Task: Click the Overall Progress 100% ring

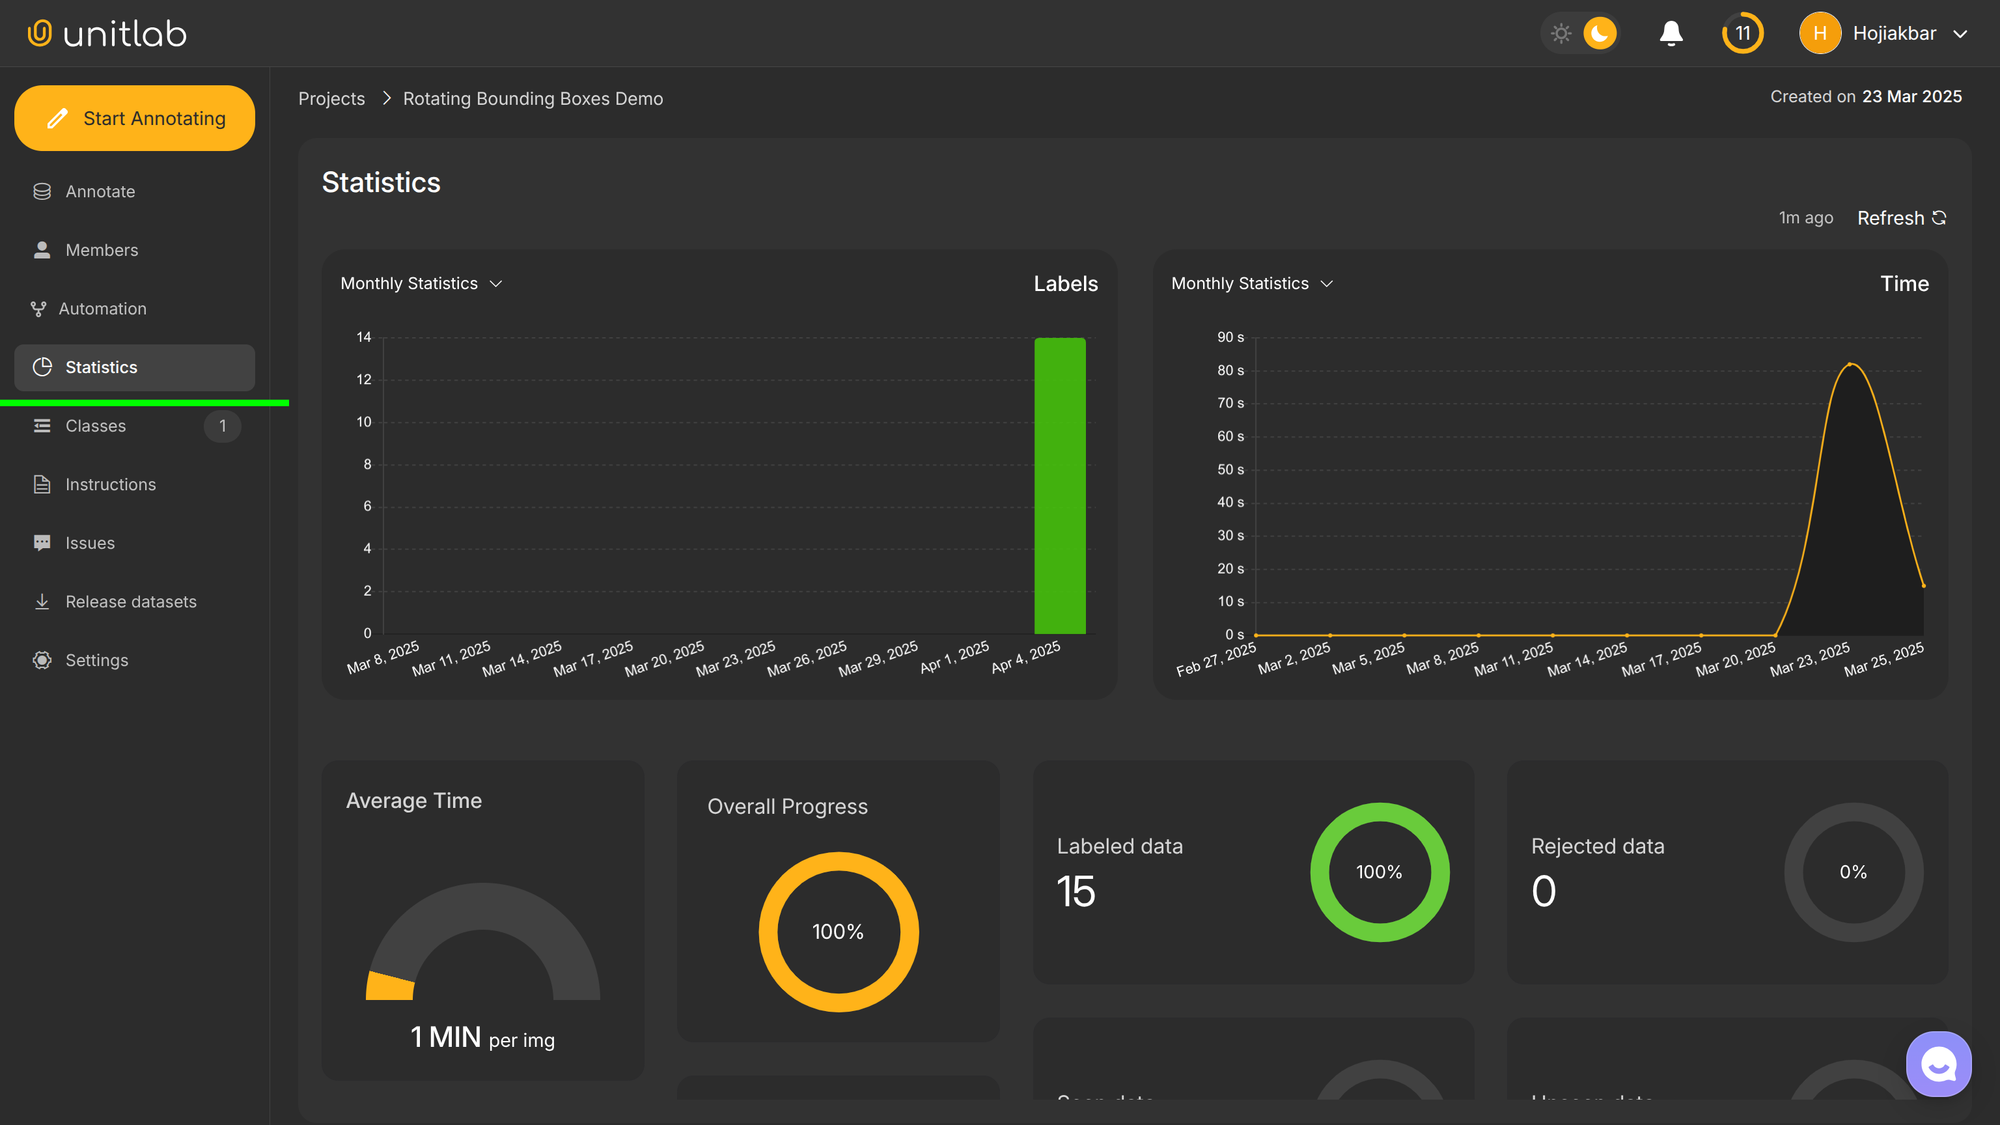Action: tap(838, 931)
